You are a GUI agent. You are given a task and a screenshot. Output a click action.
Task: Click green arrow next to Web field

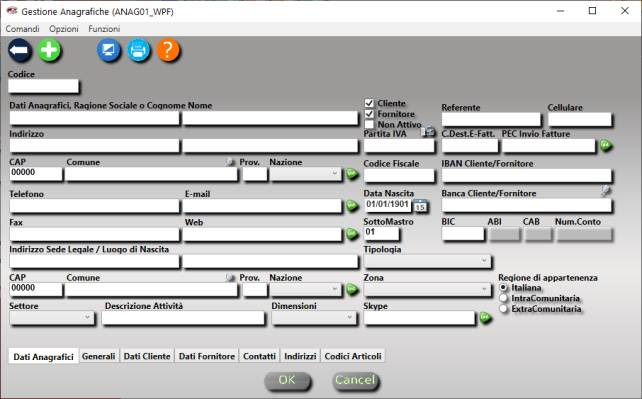click(352, 234)
